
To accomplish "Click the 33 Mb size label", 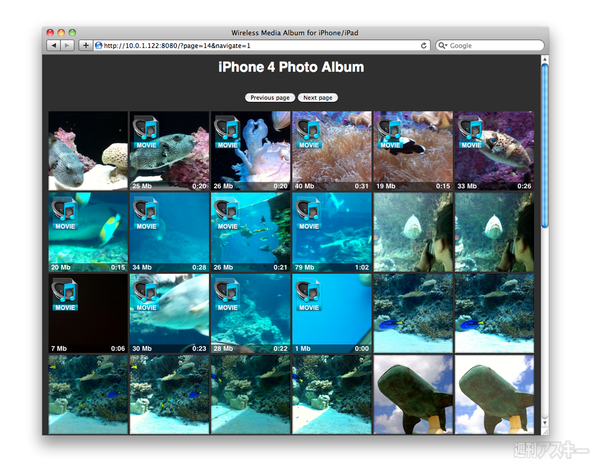I will coord(467,186).
